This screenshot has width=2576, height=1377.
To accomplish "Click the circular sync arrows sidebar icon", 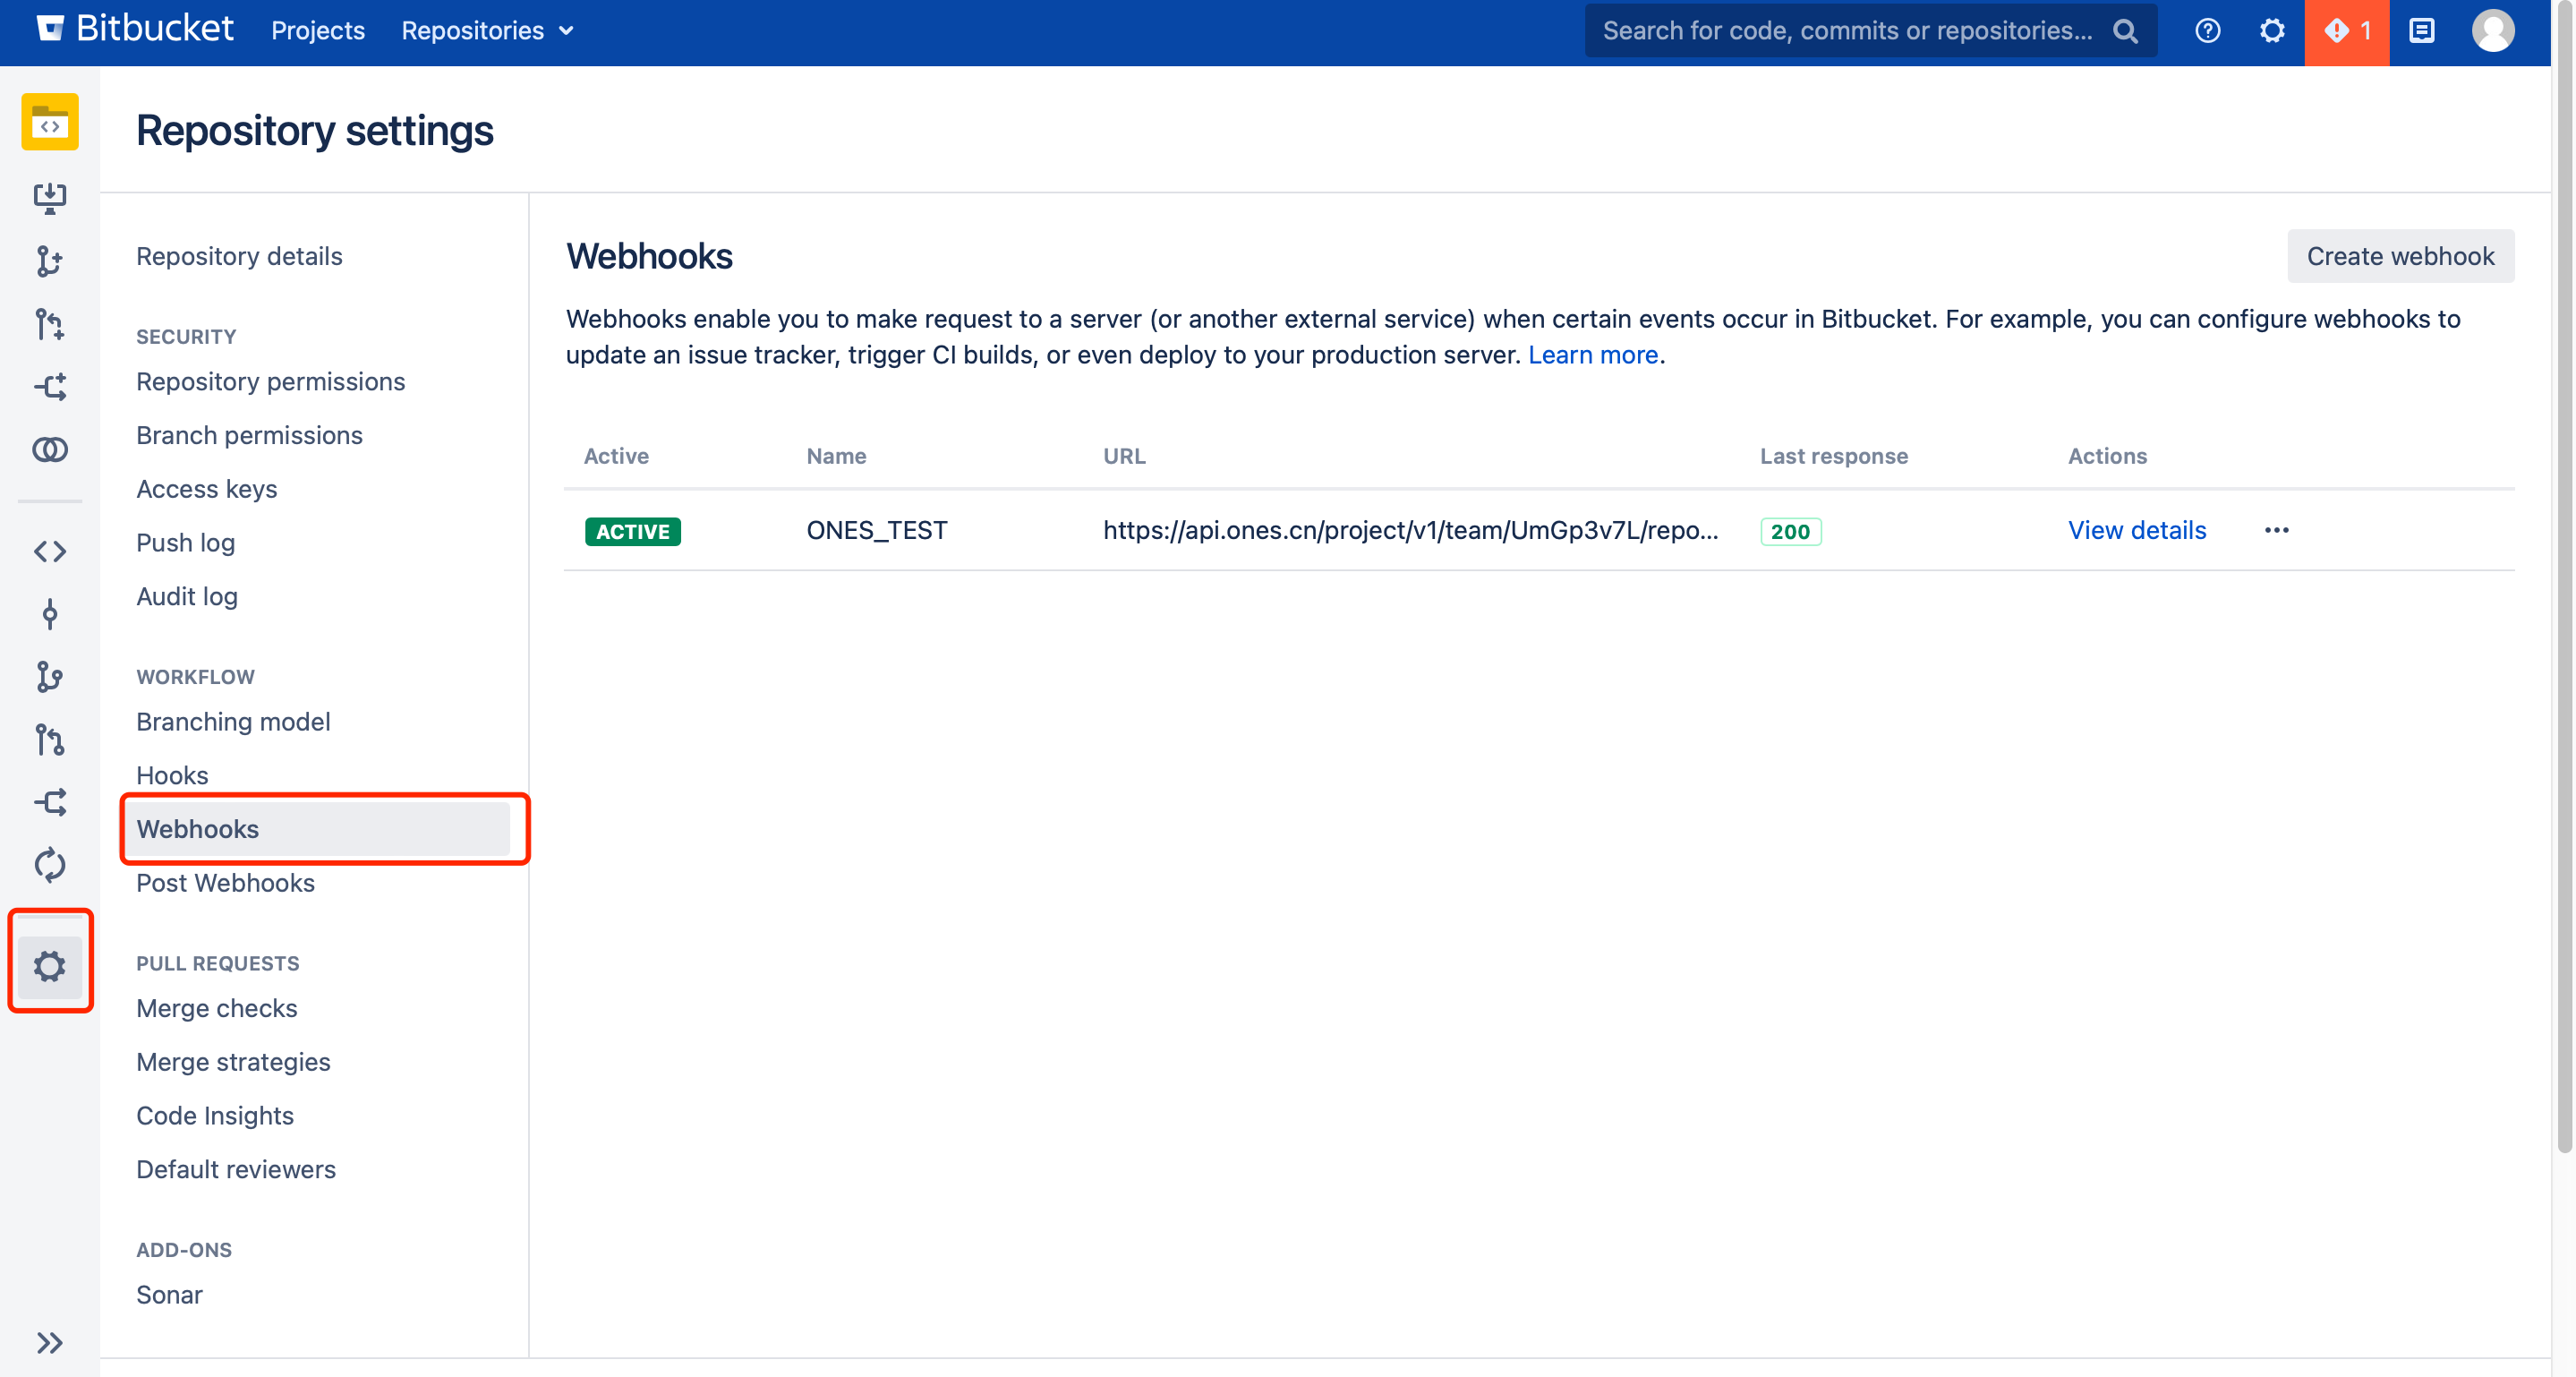I will point(50,865).
